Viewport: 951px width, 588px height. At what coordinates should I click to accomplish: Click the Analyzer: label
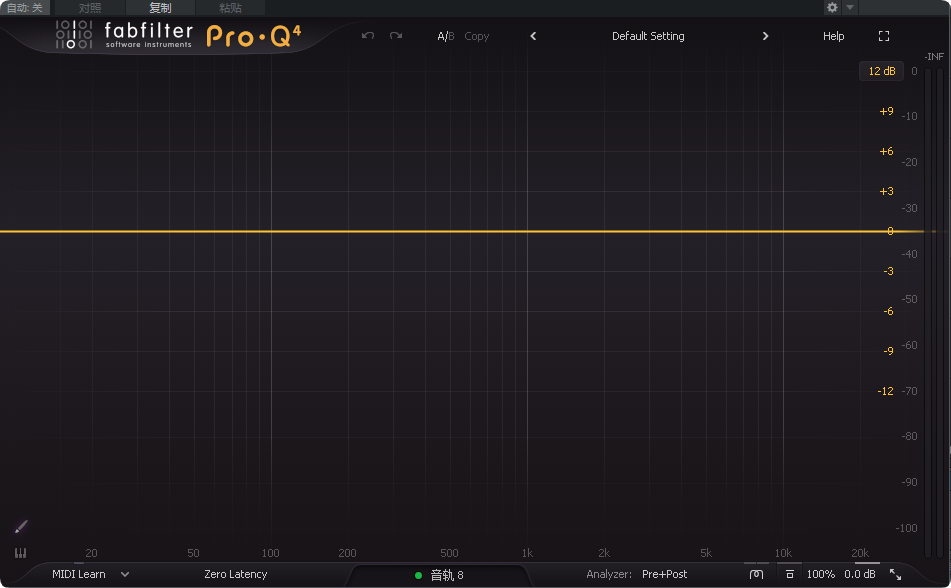tap(609, 574)
